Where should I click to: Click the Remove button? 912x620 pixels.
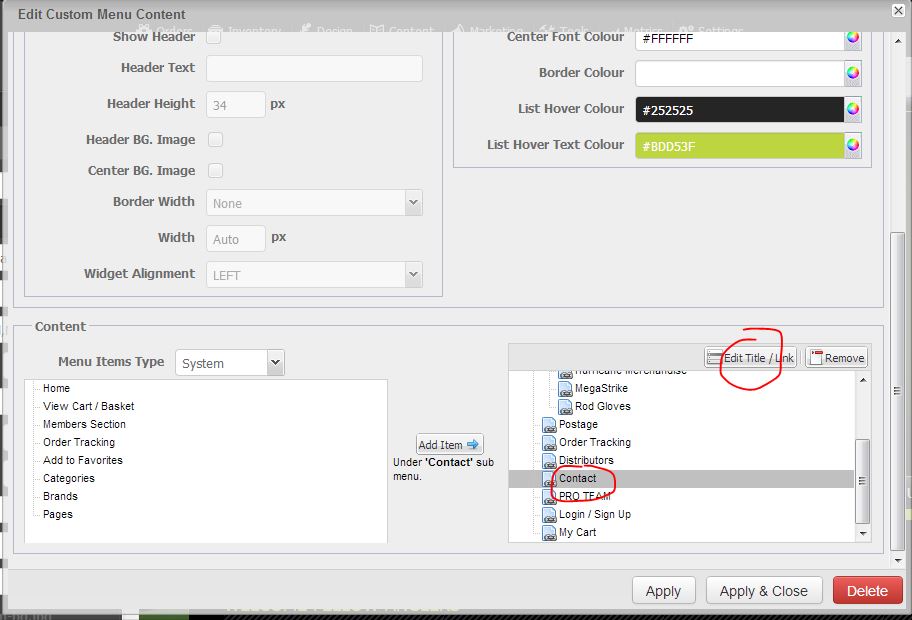(x=837, y=358)
